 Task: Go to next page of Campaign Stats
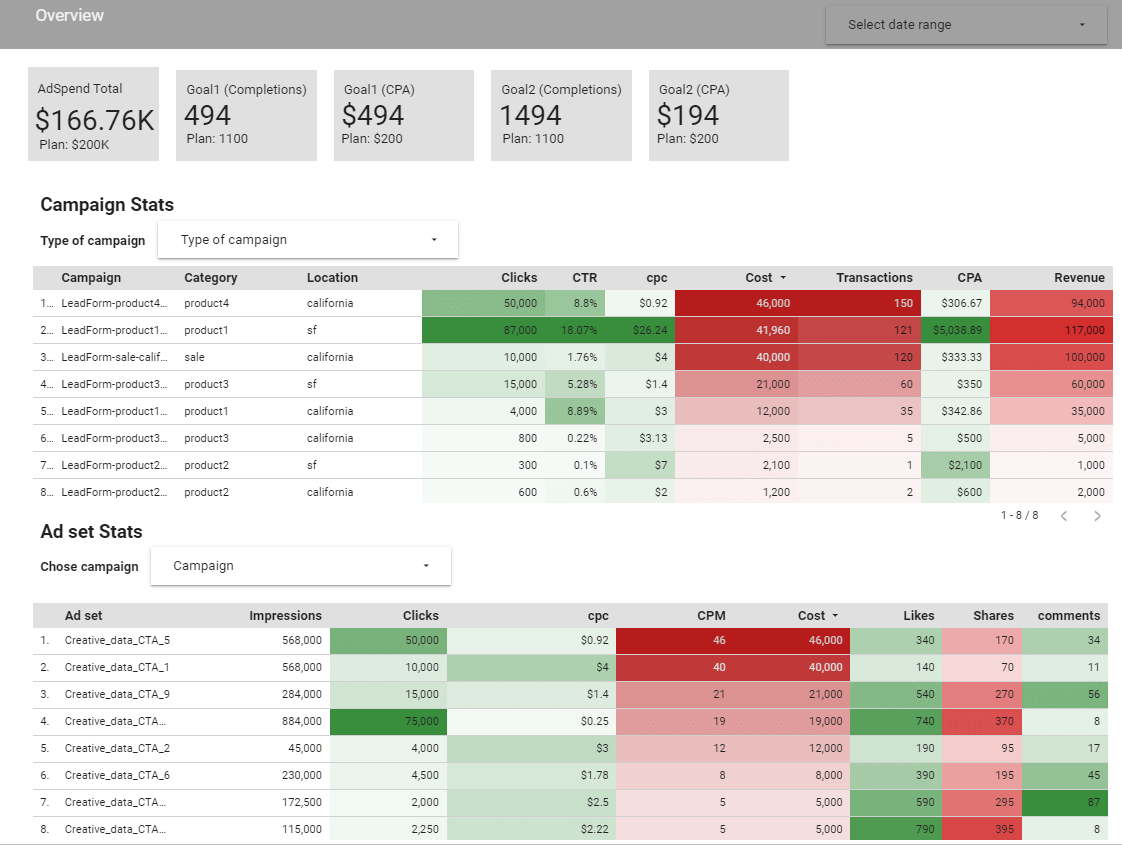1097,516
